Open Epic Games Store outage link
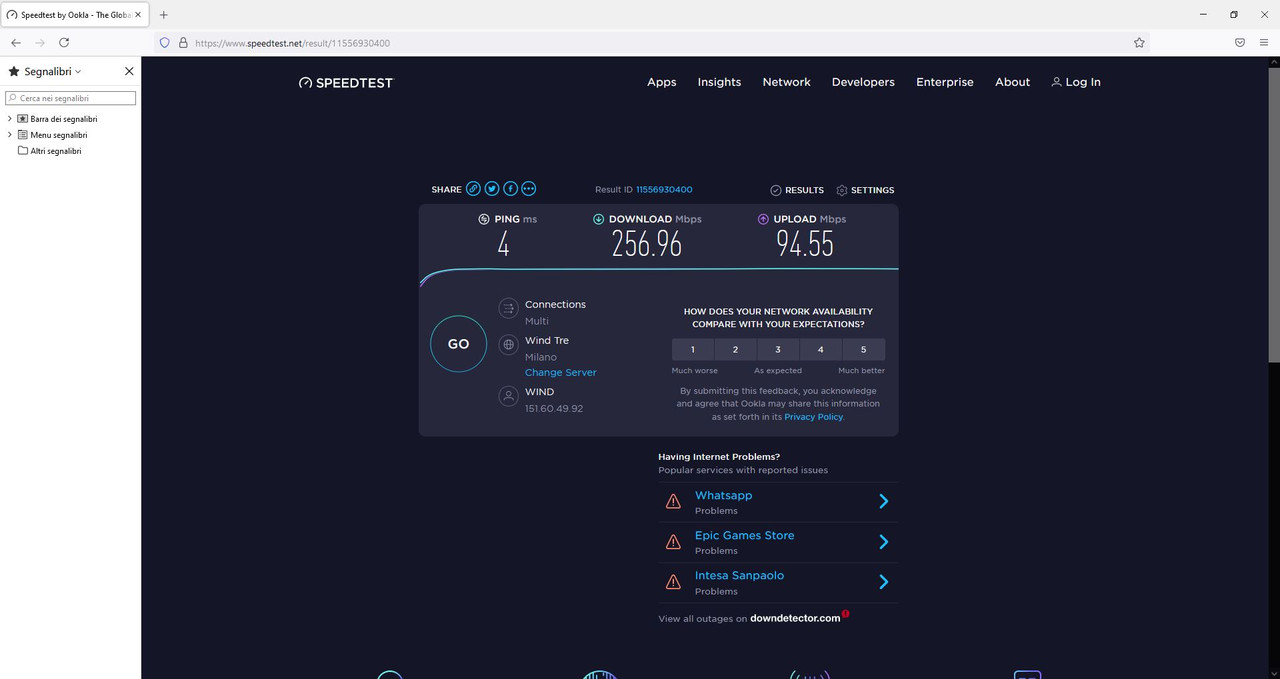This screenshot has height=679, width=1280. (745, 536)
